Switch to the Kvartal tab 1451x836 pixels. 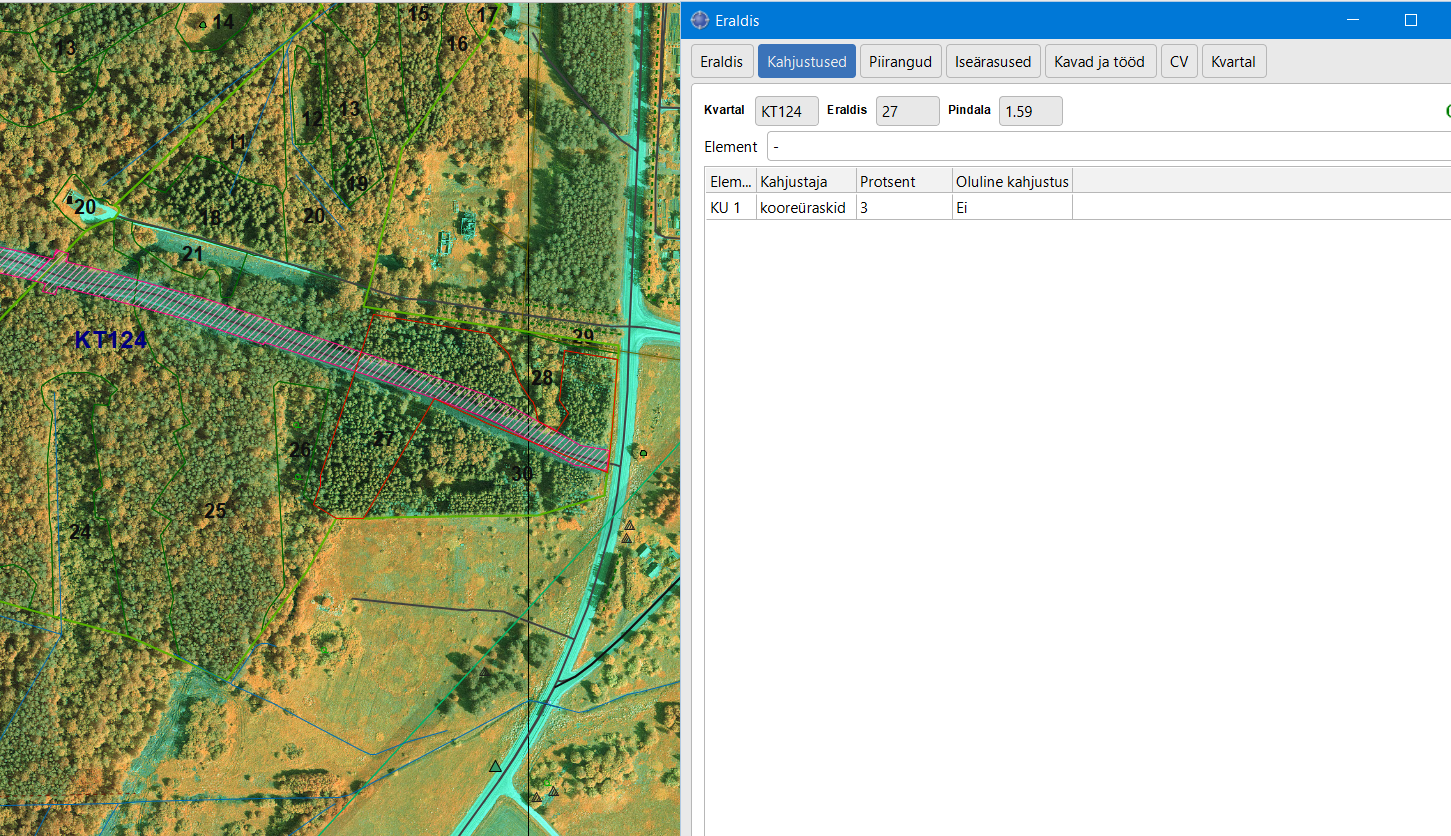click(1233, 61)
